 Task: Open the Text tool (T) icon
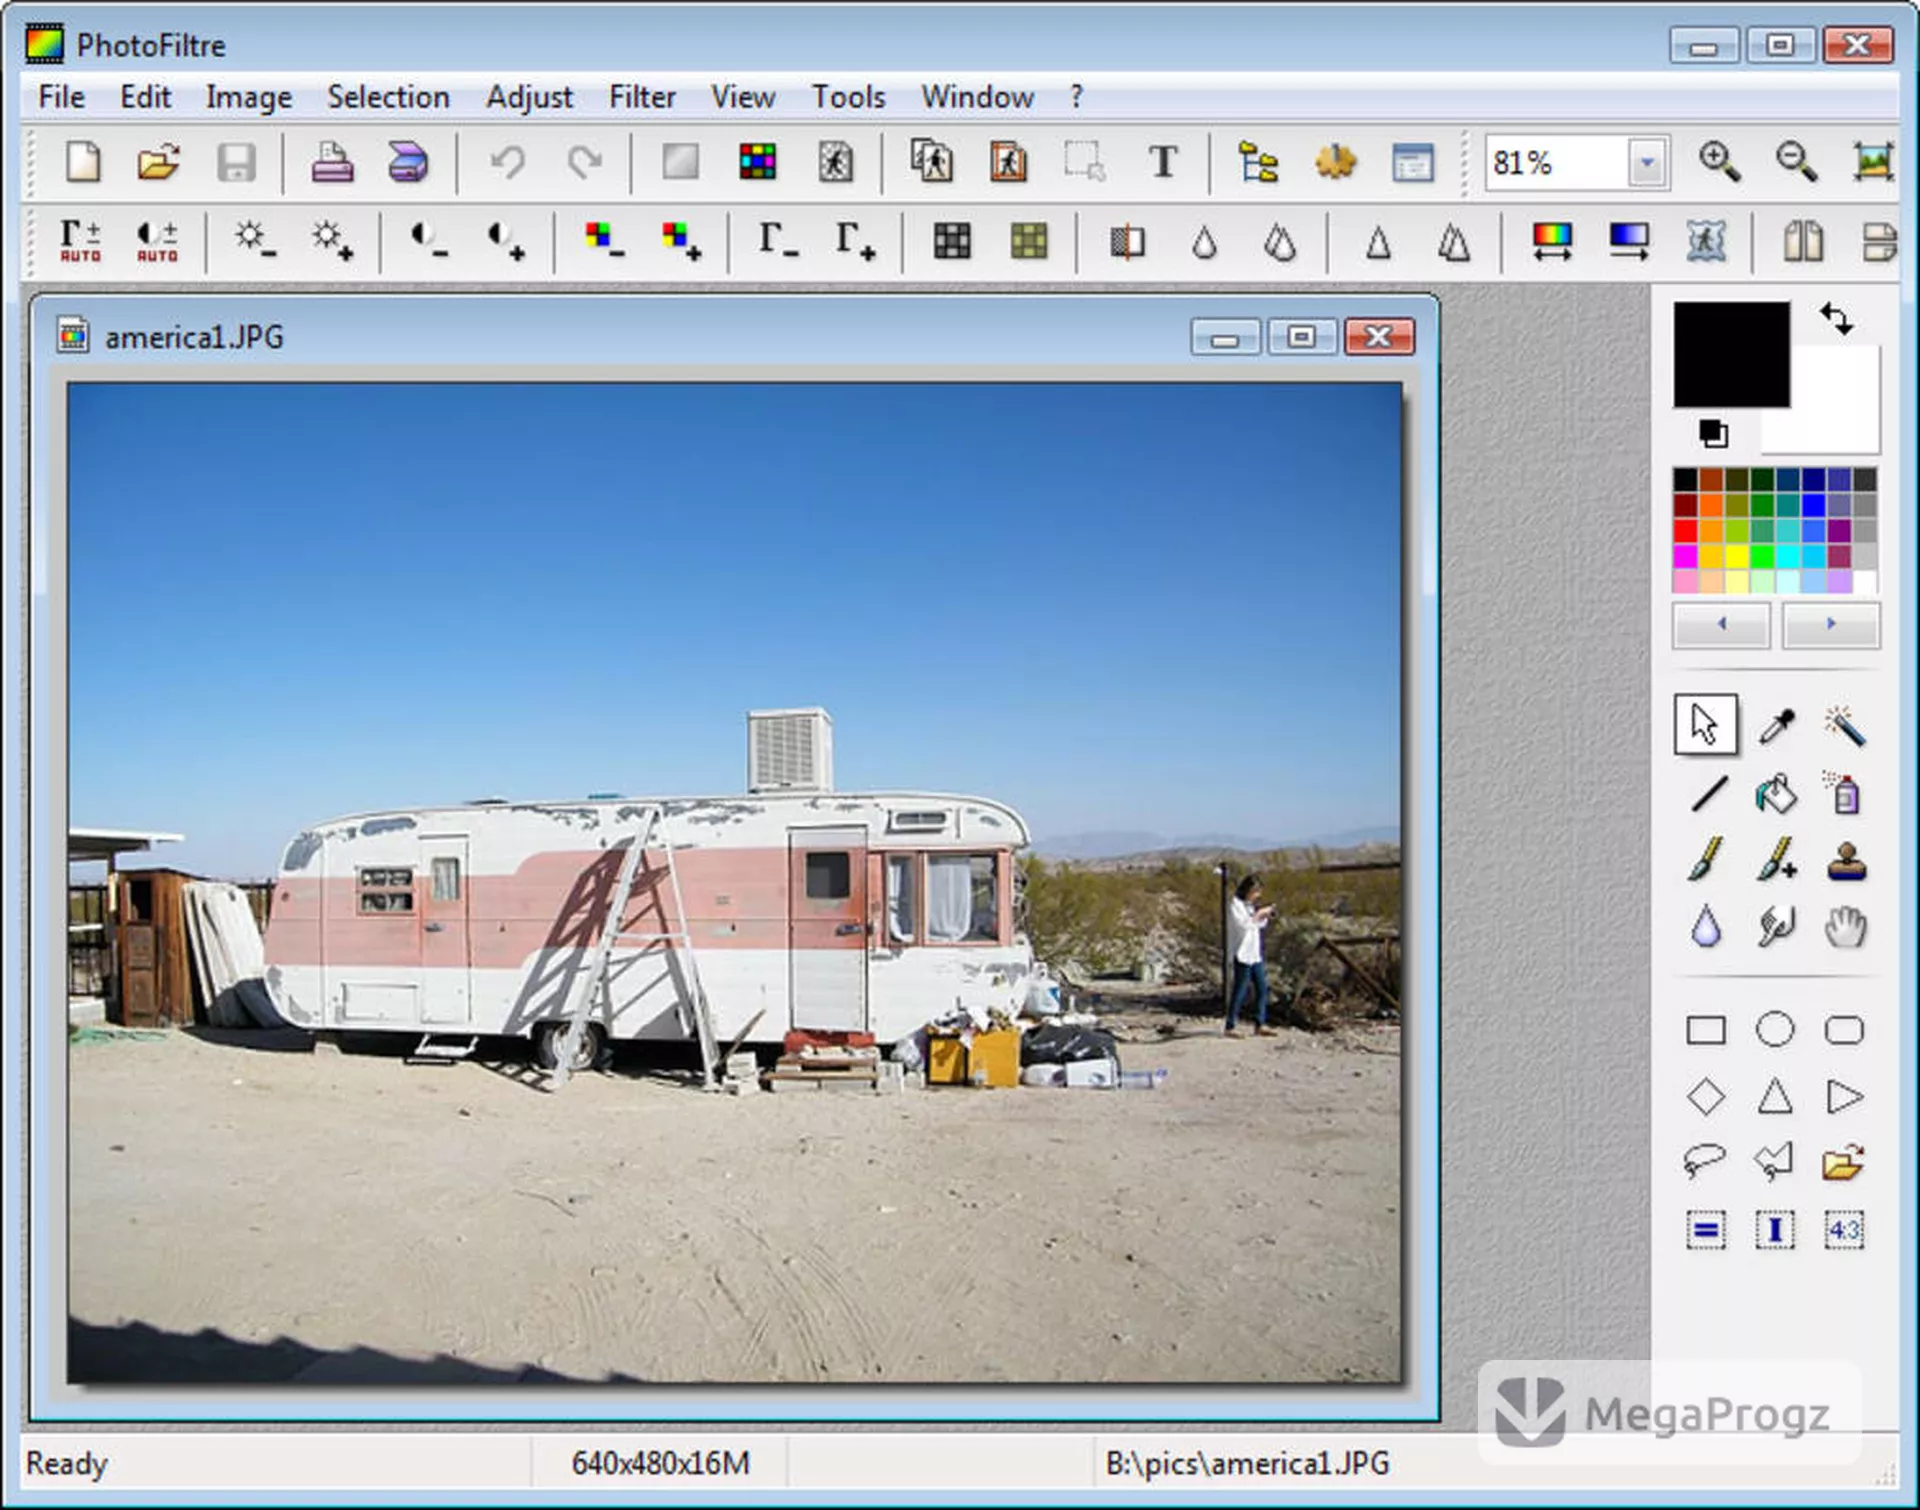click(x=1162, y=162)
